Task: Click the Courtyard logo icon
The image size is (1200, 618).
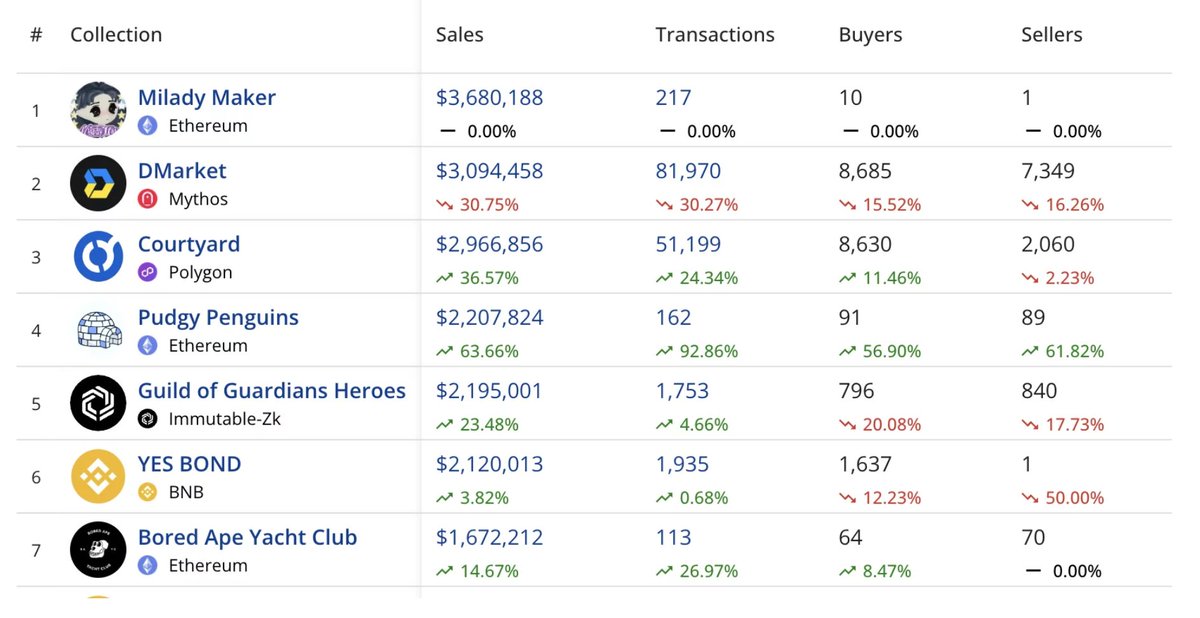Action: coord(98,257)
